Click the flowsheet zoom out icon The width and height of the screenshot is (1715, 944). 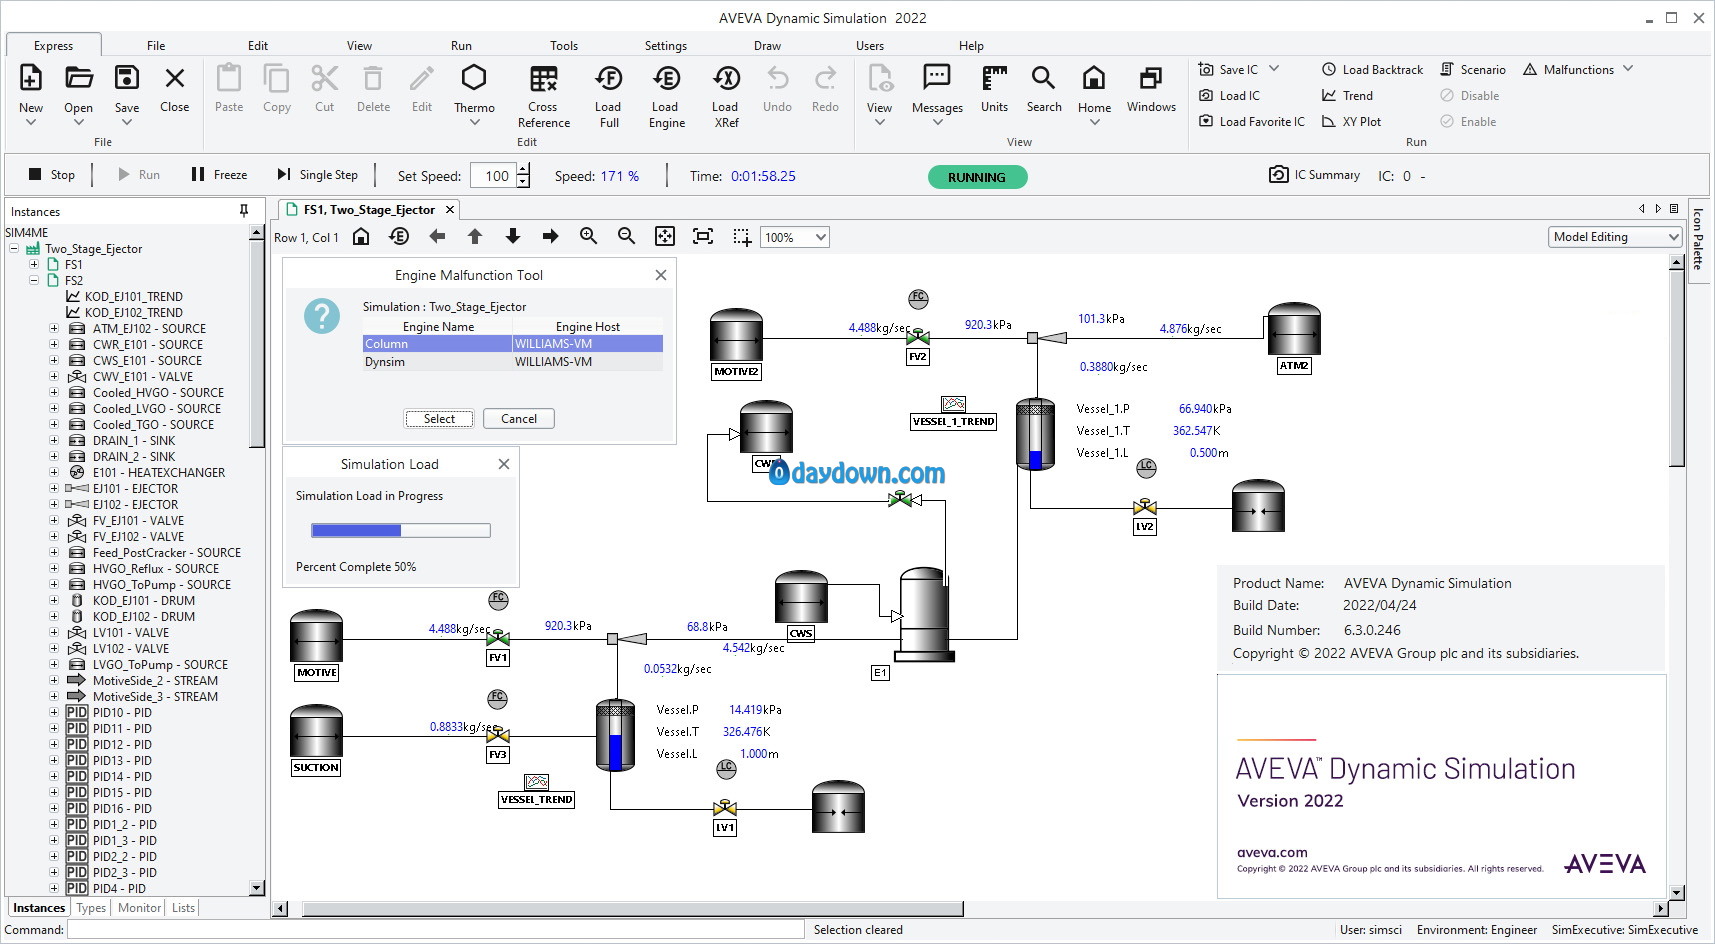627,236
